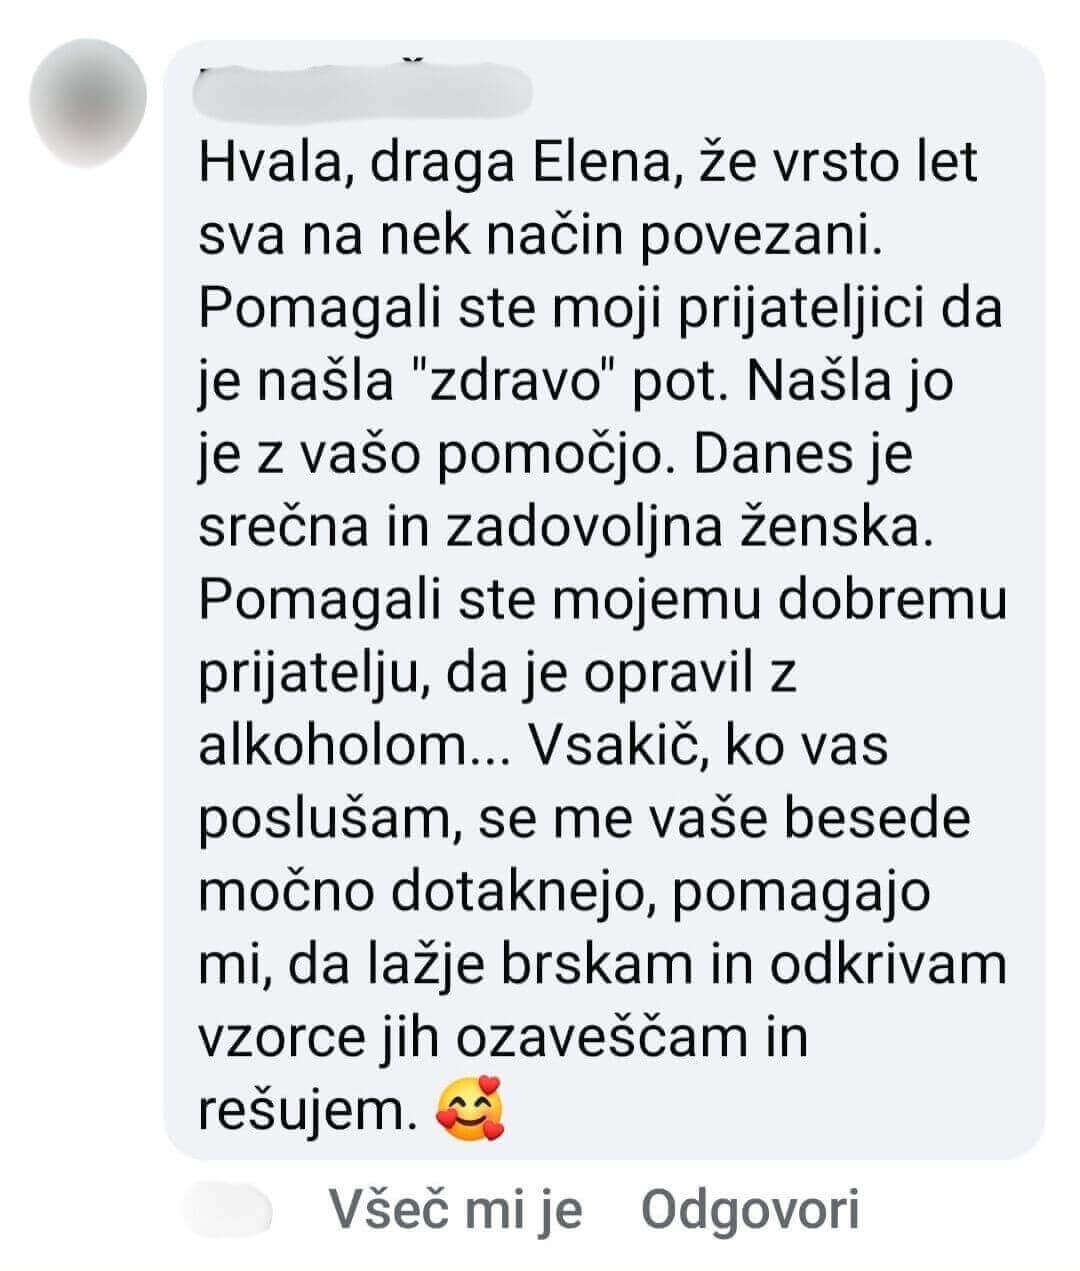
Task: Click the word "rešujem." before the emoji
Action: (307, 1111)
